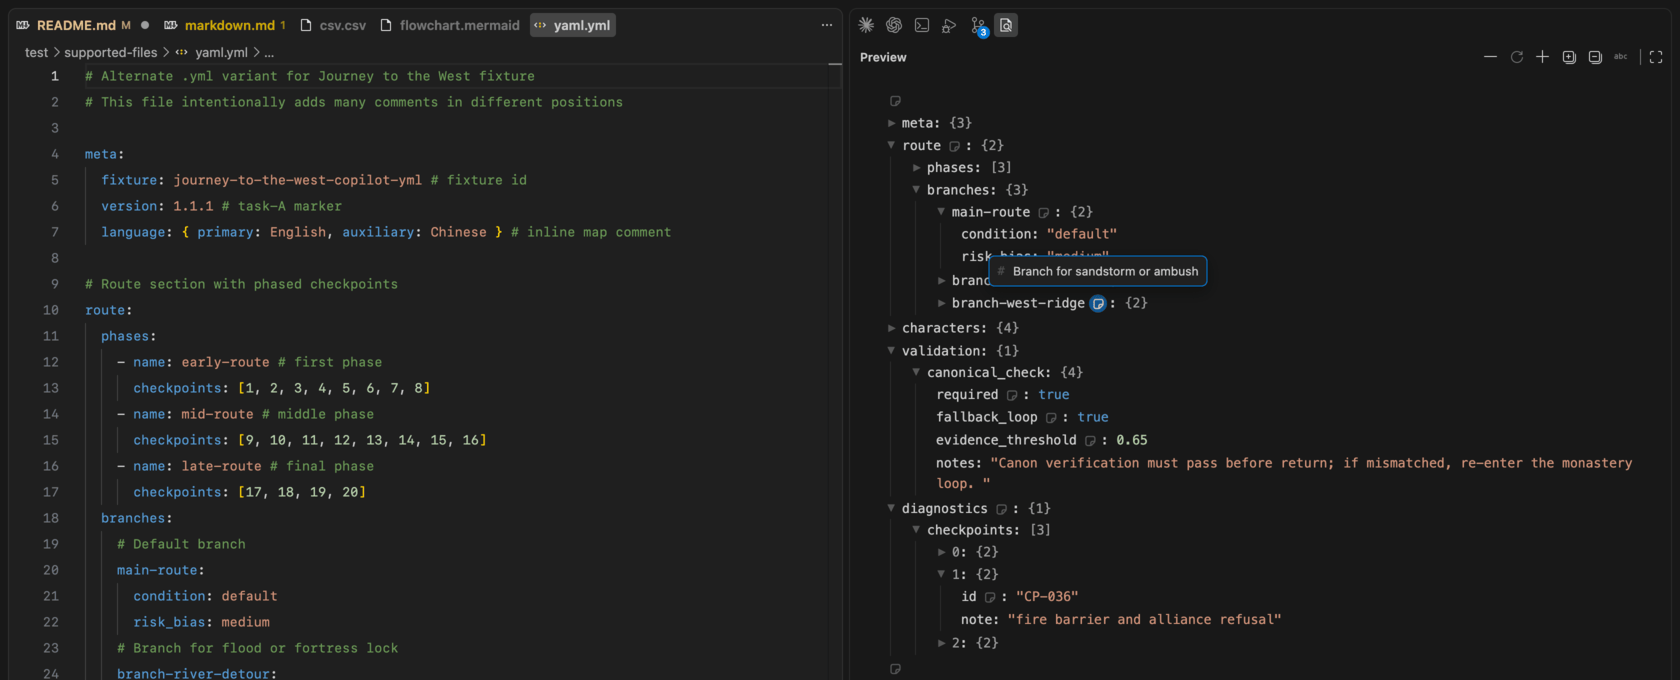Open the terminal icon in right panel

coord(922,25)
